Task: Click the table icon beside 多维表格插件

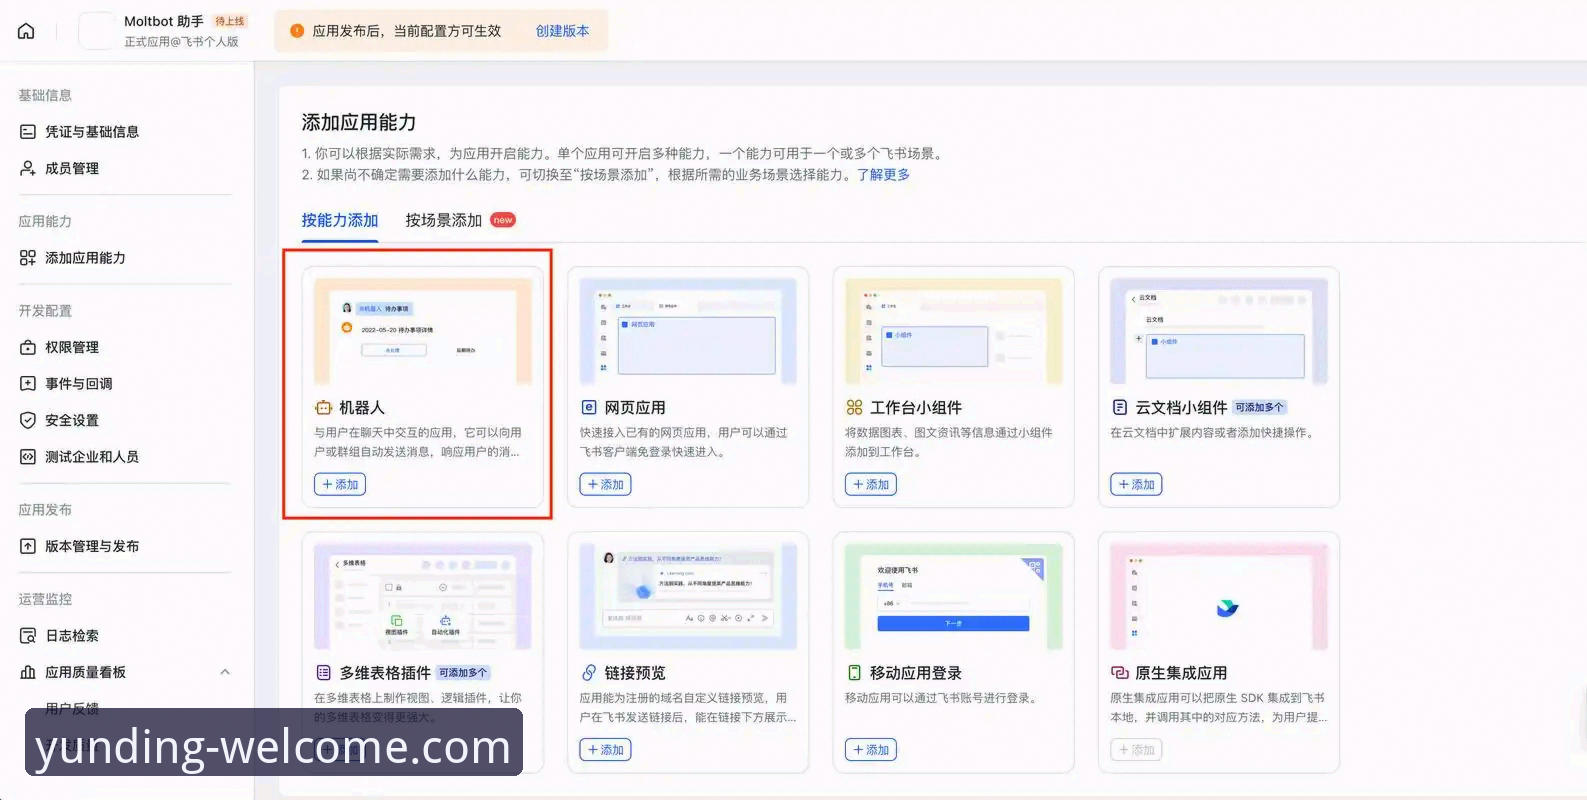Action: (x=323, y=673)
